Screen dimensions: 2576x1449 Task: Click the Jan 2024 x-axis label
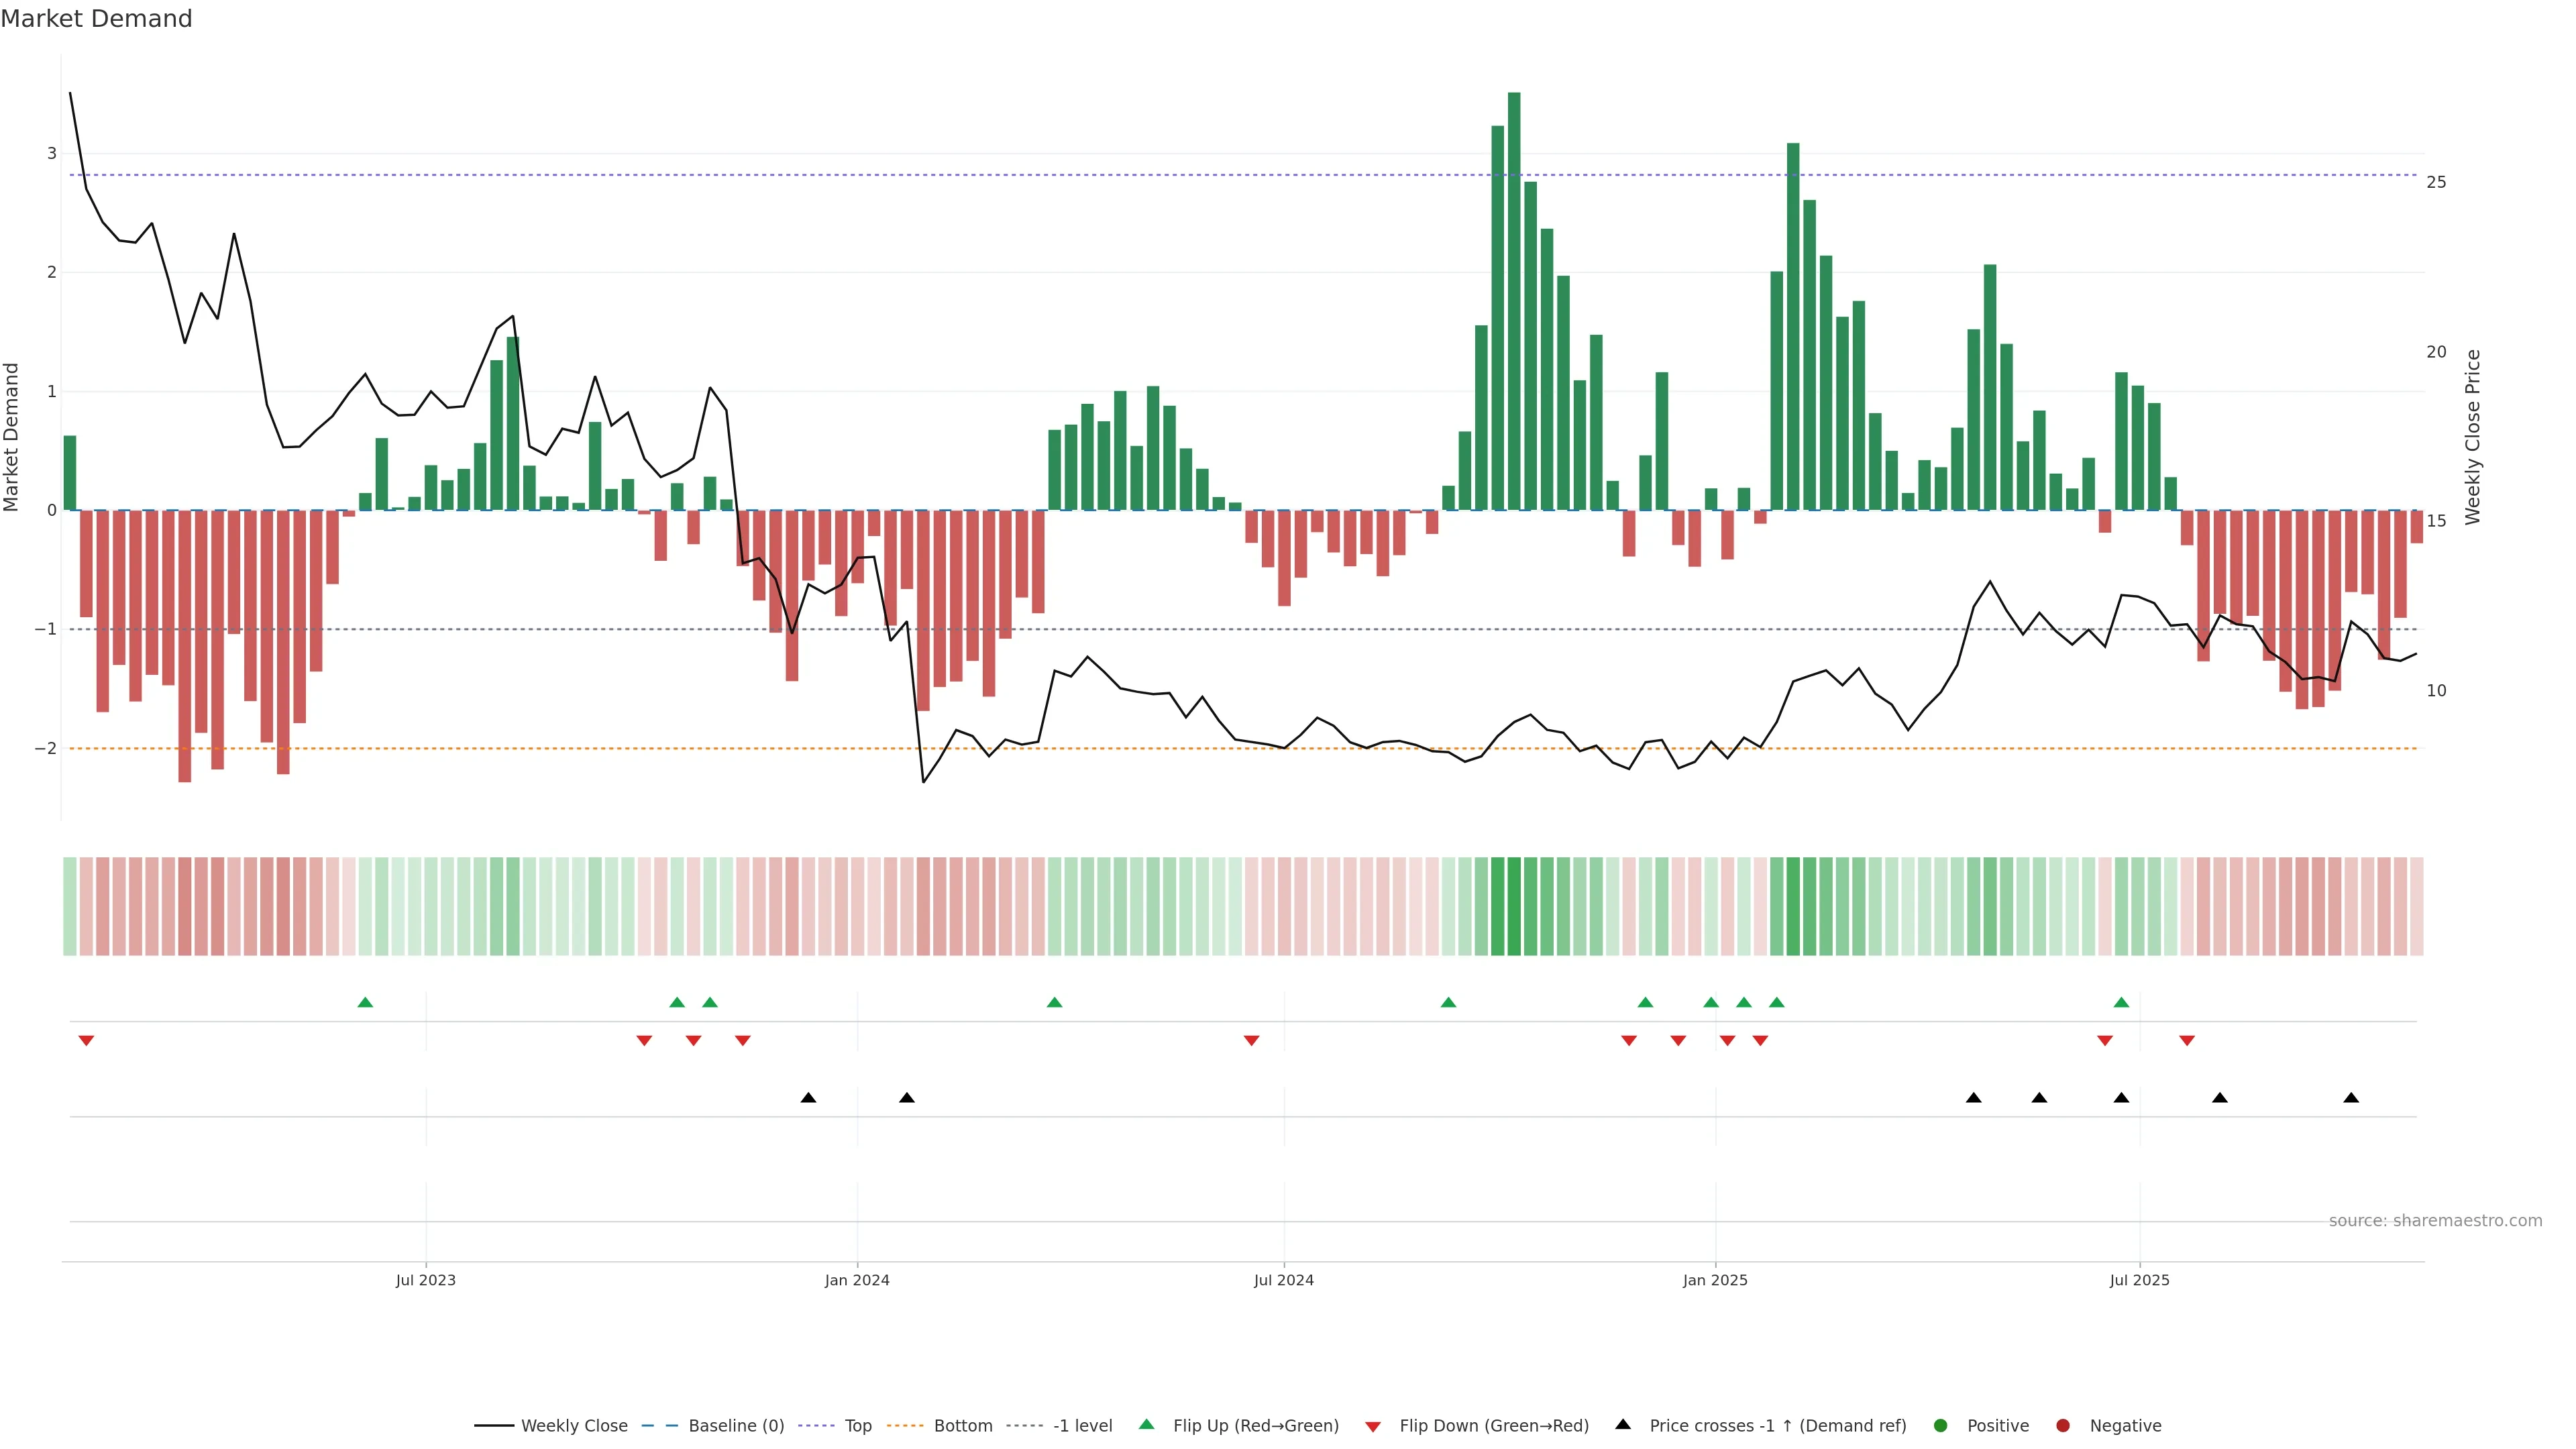tap(857, 1280)
